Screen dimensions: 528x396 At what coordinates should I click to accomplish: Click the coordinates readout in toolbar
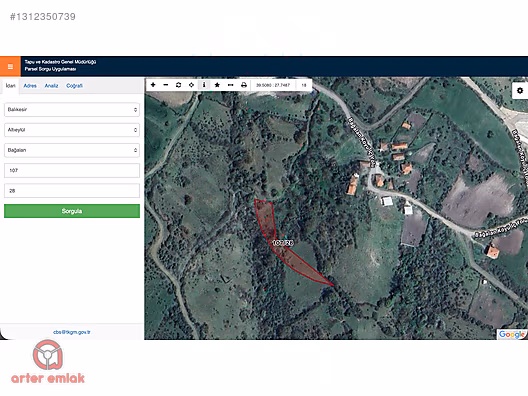click(273, 85)
